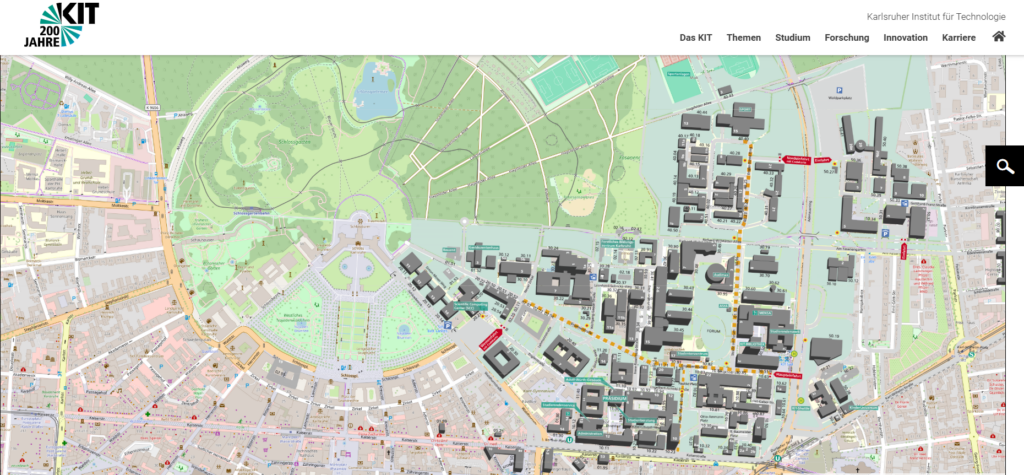This screenshot has height=475, width=1024.
Task: Click the red Haupteinfahrt entrance marker
Action: pos(788,376)
